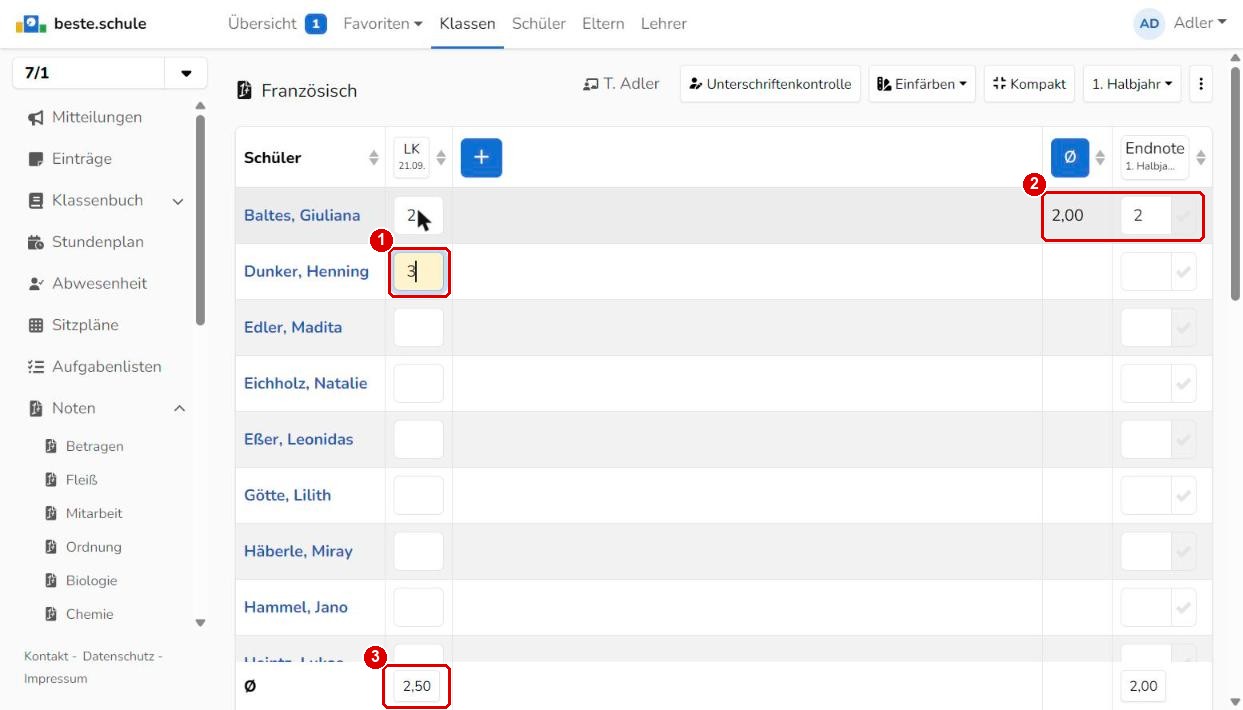Confirm Endnote checkmark for Eichholz, Natalie
This screenshot has height=710, width=1243.
[x=1184, y=384]
